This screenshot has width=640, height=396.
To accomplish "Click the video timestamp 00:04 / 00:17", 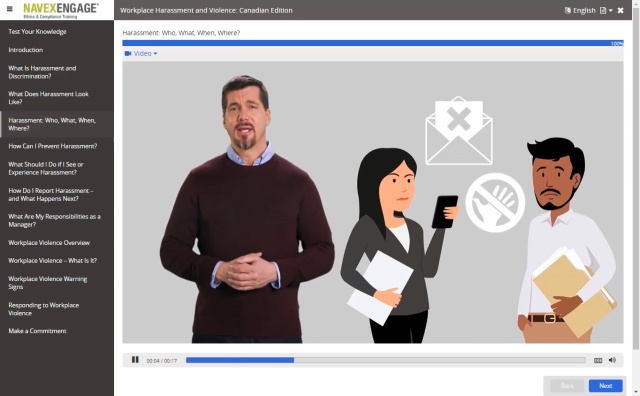I will 162,360.
